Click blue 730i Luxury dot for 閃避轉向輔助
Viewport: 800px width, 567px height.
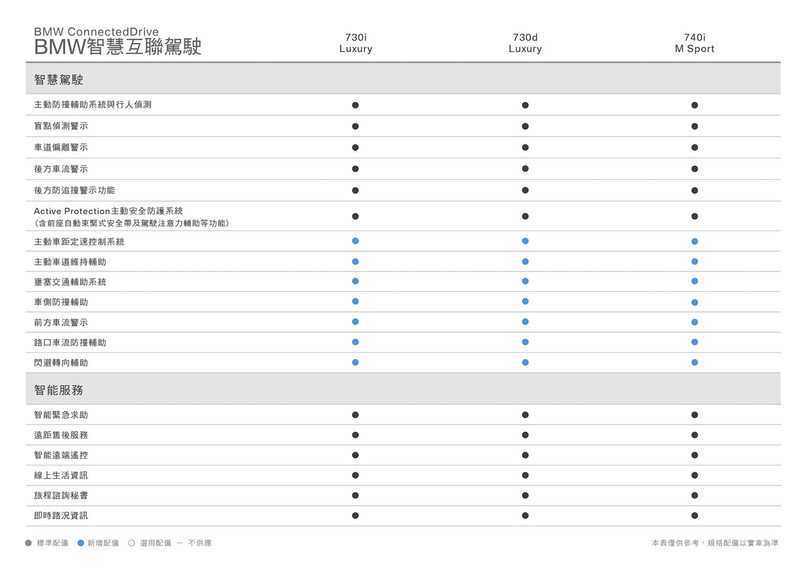tap(355, 362)
